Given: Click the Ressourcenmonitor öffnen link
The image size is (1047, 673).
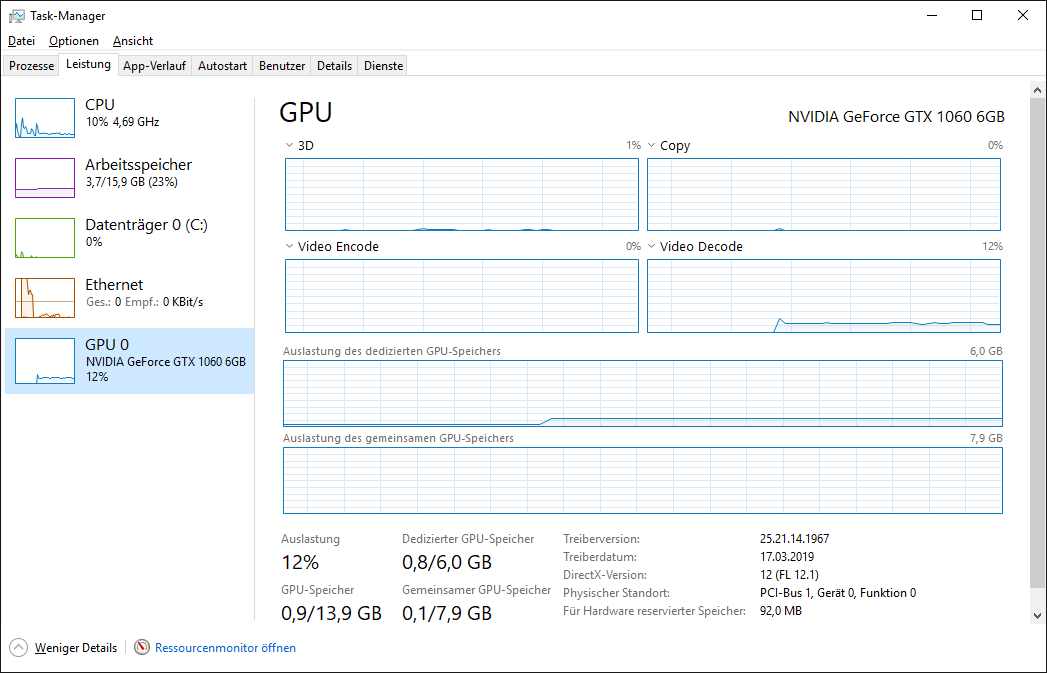Looking at the screenshot, I should tap(225, 648).
